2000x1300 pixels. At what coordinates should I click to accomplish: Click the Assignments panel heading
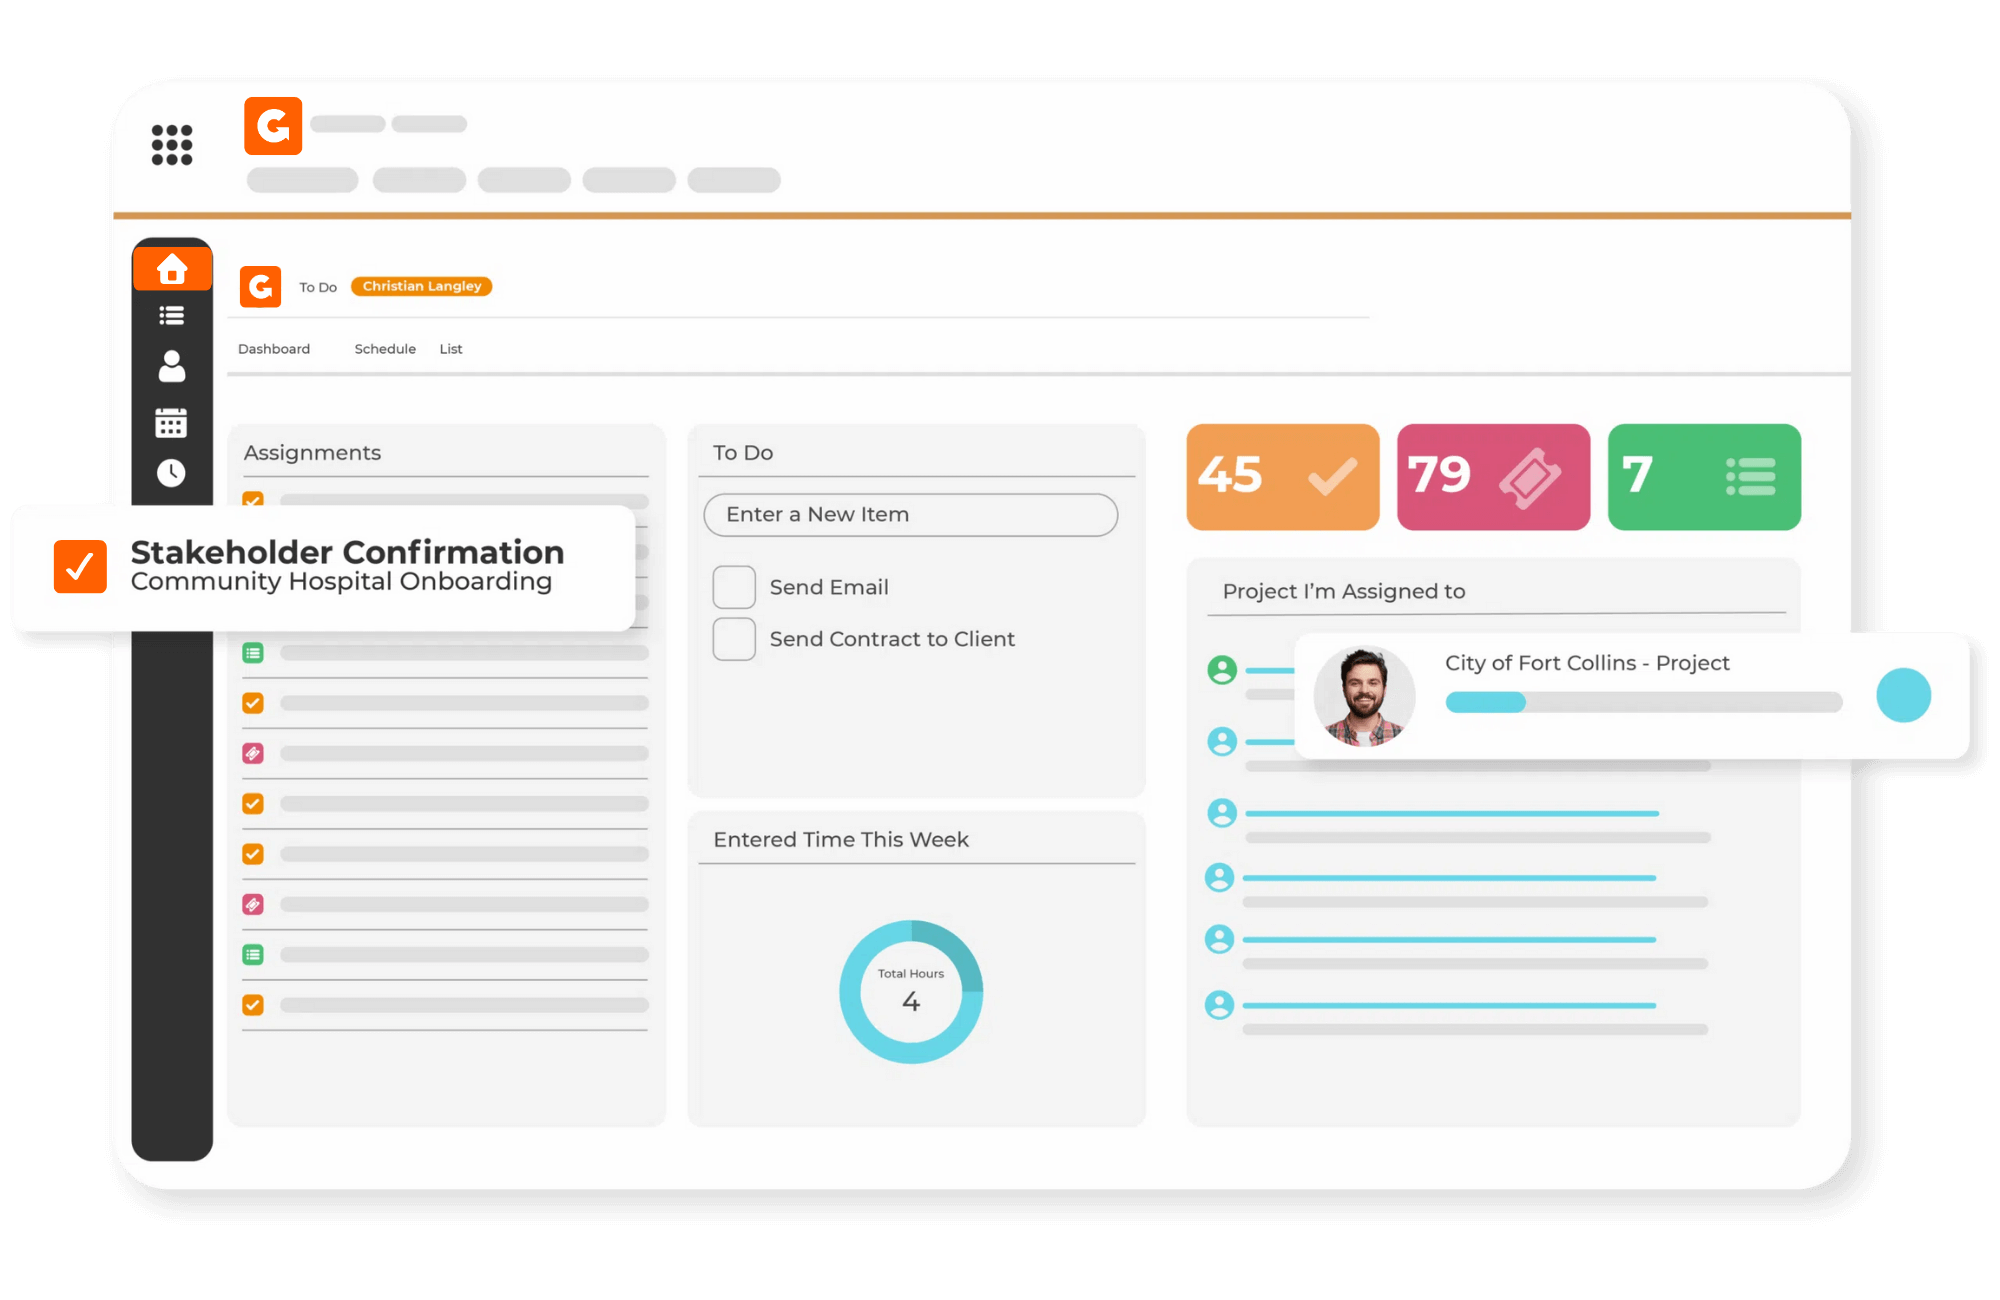pos(312,453)
